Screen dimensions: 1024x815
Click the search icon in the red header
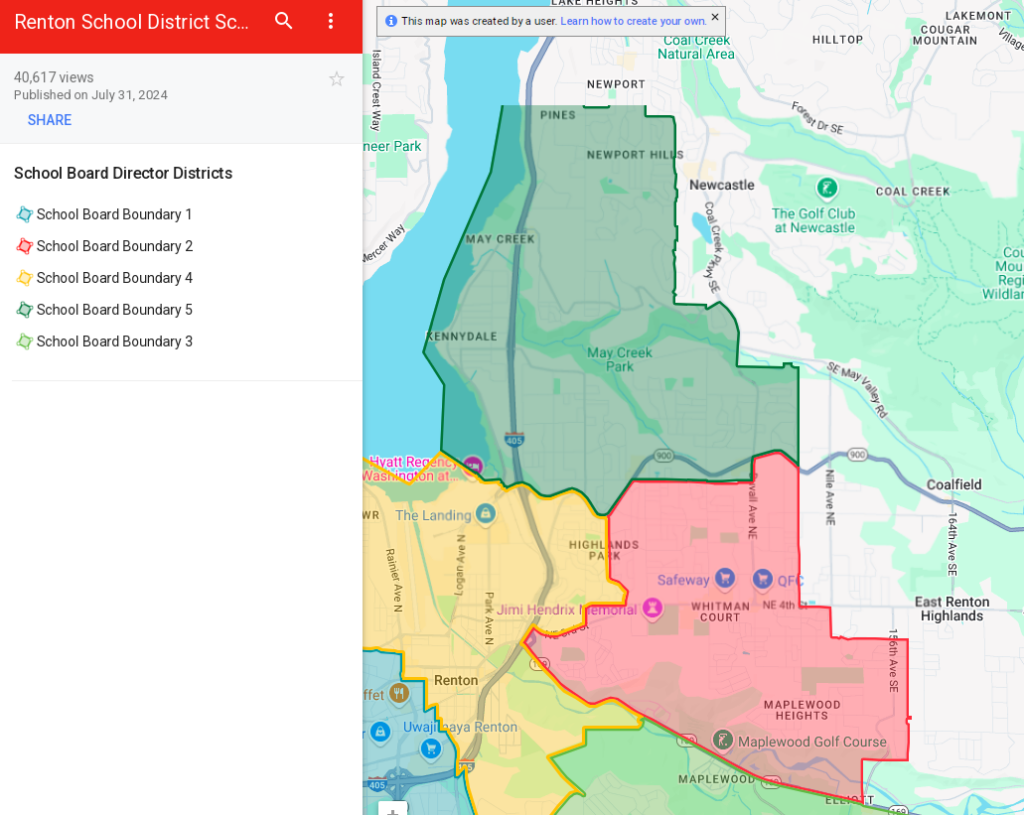click(284, 21)
